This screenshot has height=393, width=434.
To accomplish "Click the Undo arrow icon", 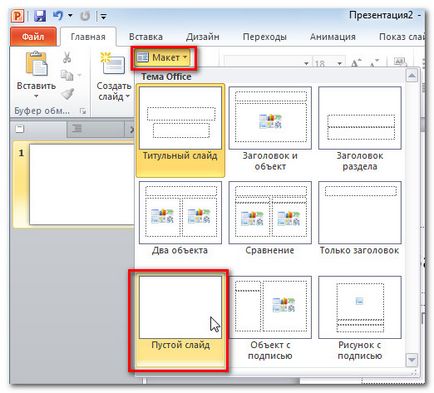I will tap(58, 15).
